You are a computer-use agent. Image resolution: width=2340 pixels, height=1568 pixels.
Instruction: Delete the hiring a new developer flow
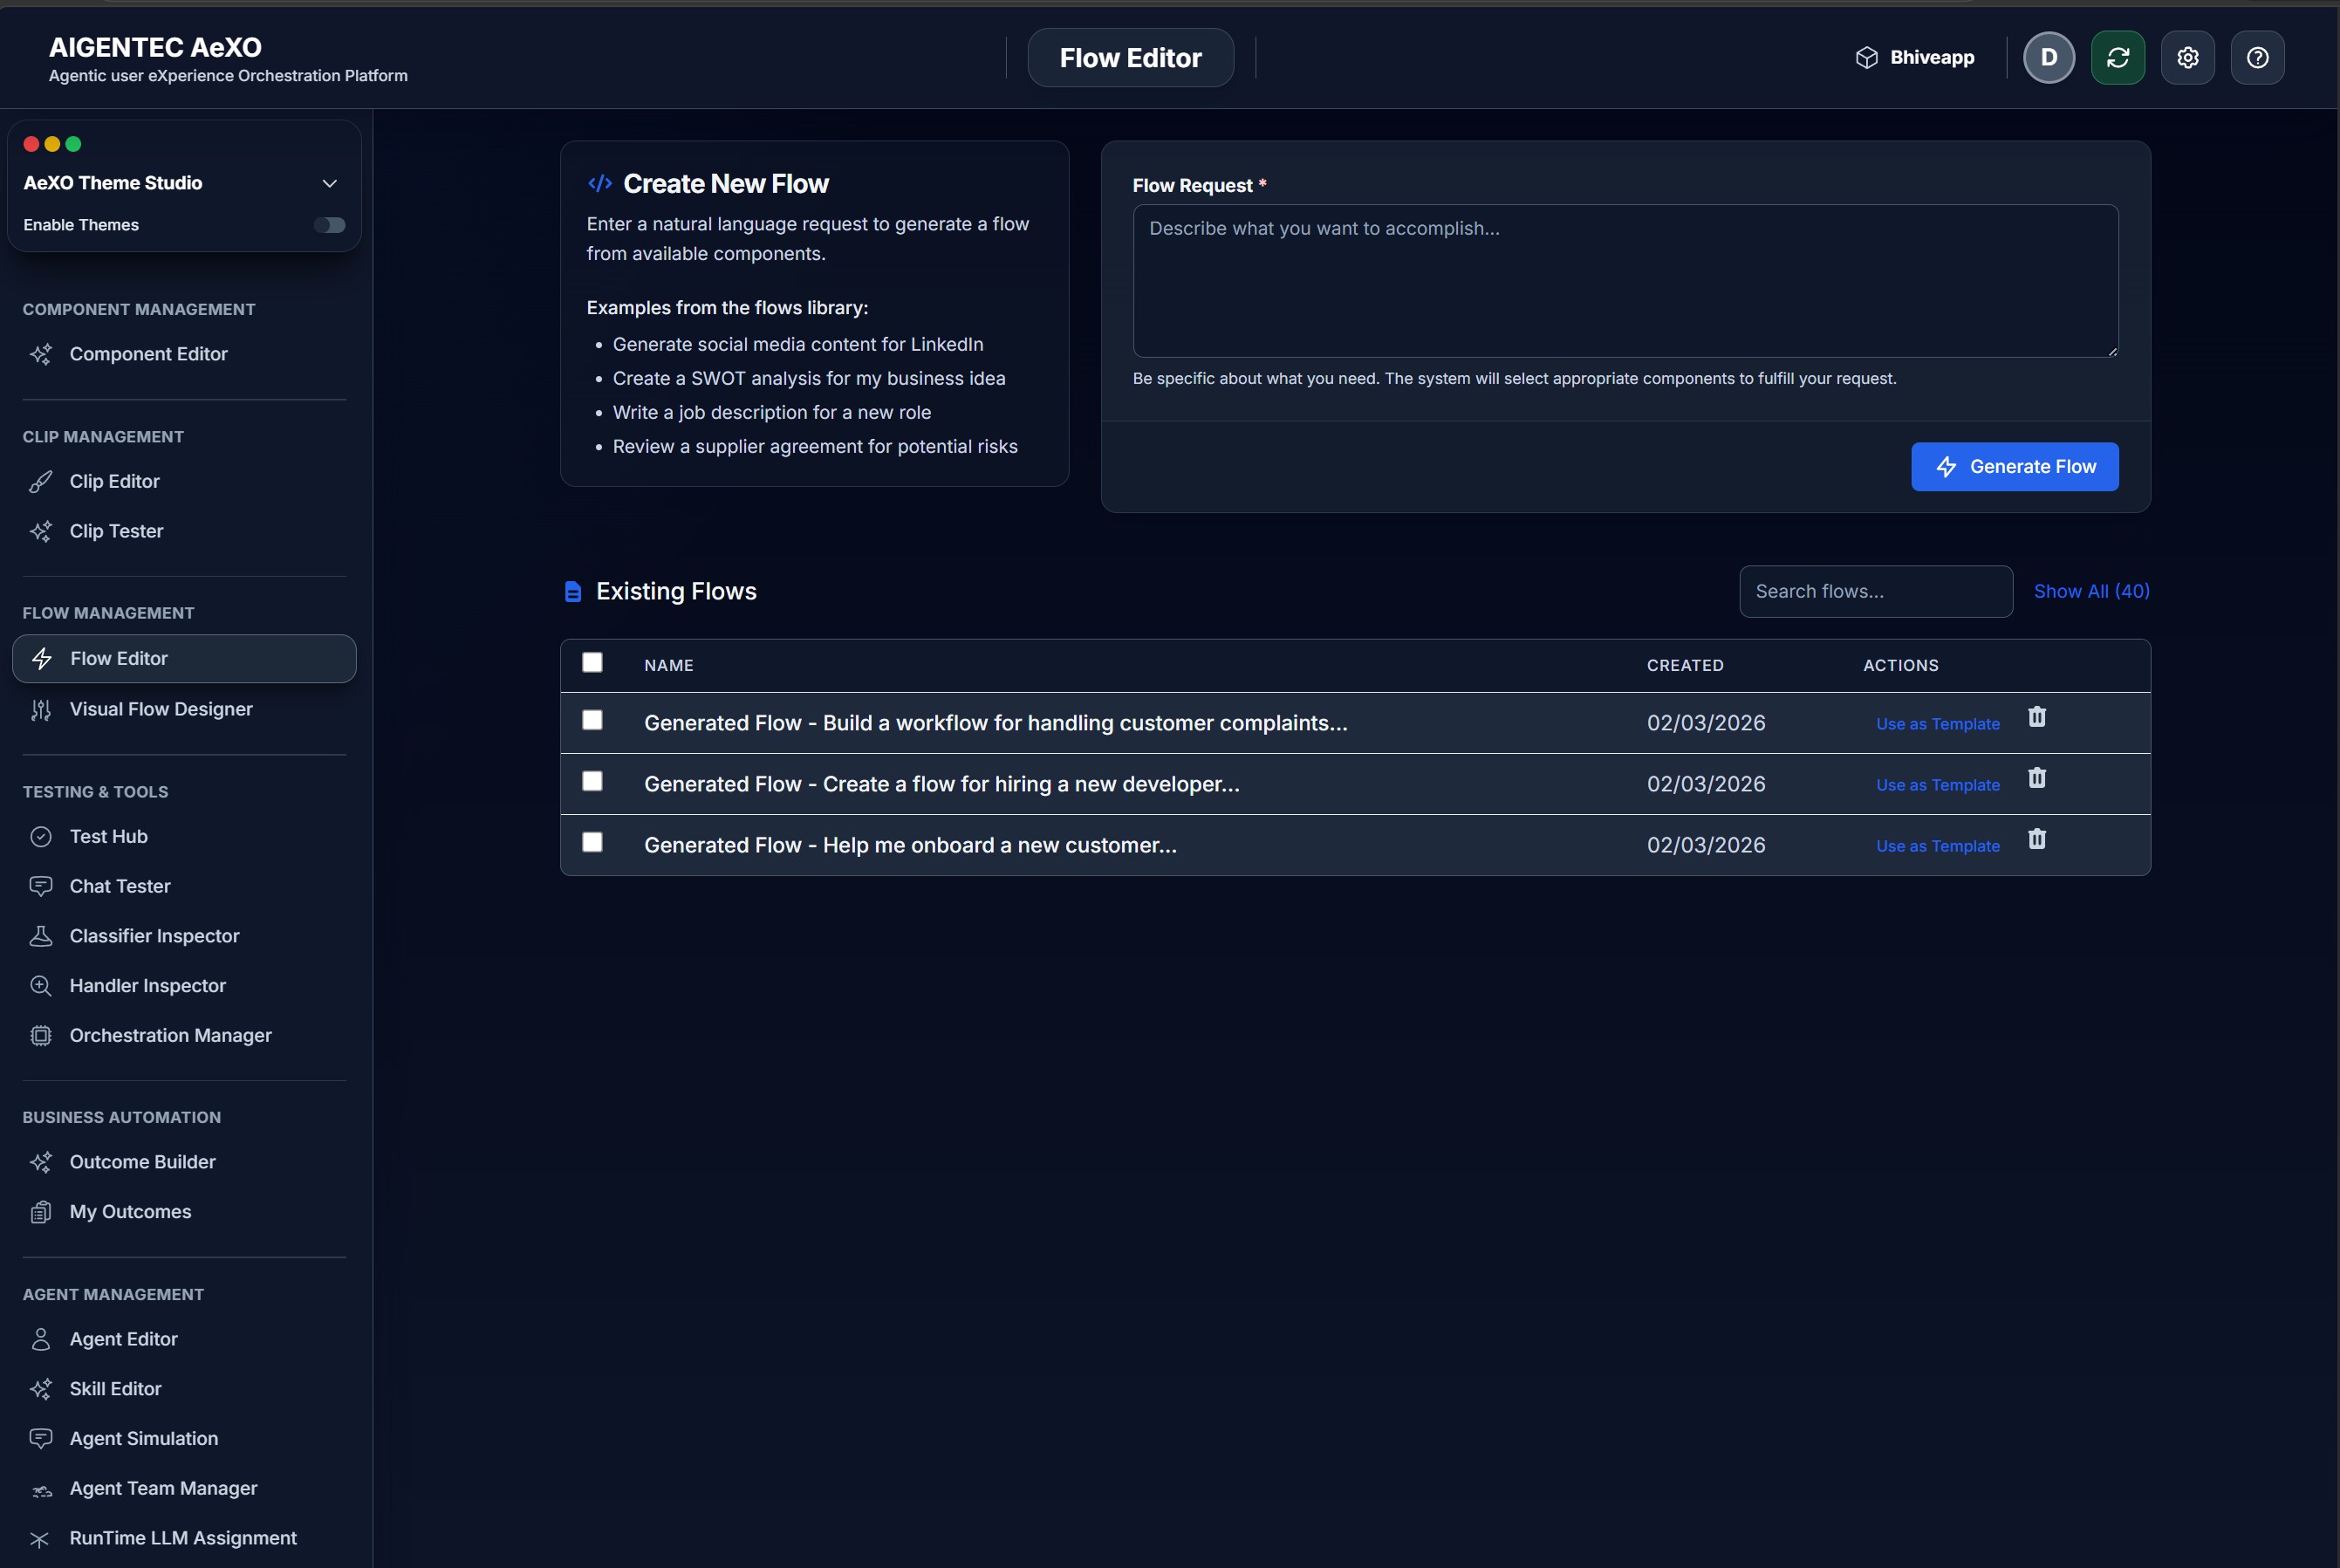click(2038, 778)
